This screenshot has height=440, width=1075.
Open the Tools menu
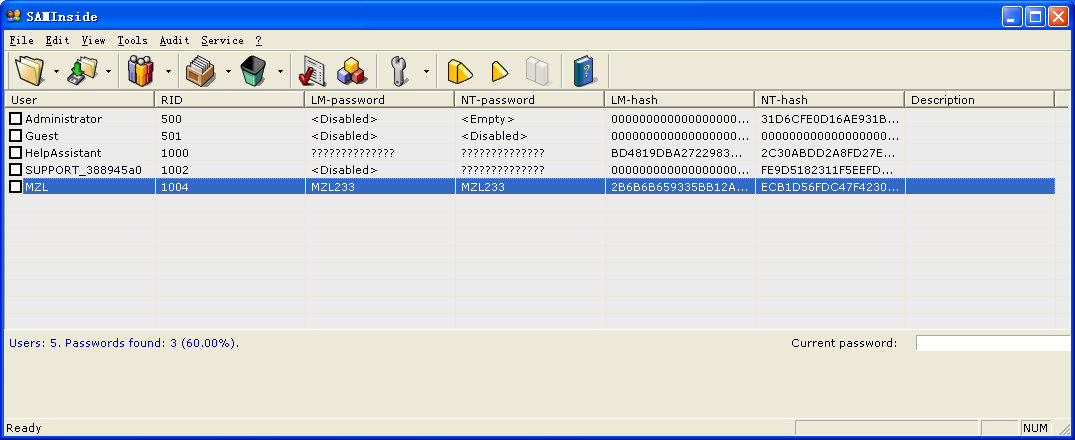pos(132,40)
